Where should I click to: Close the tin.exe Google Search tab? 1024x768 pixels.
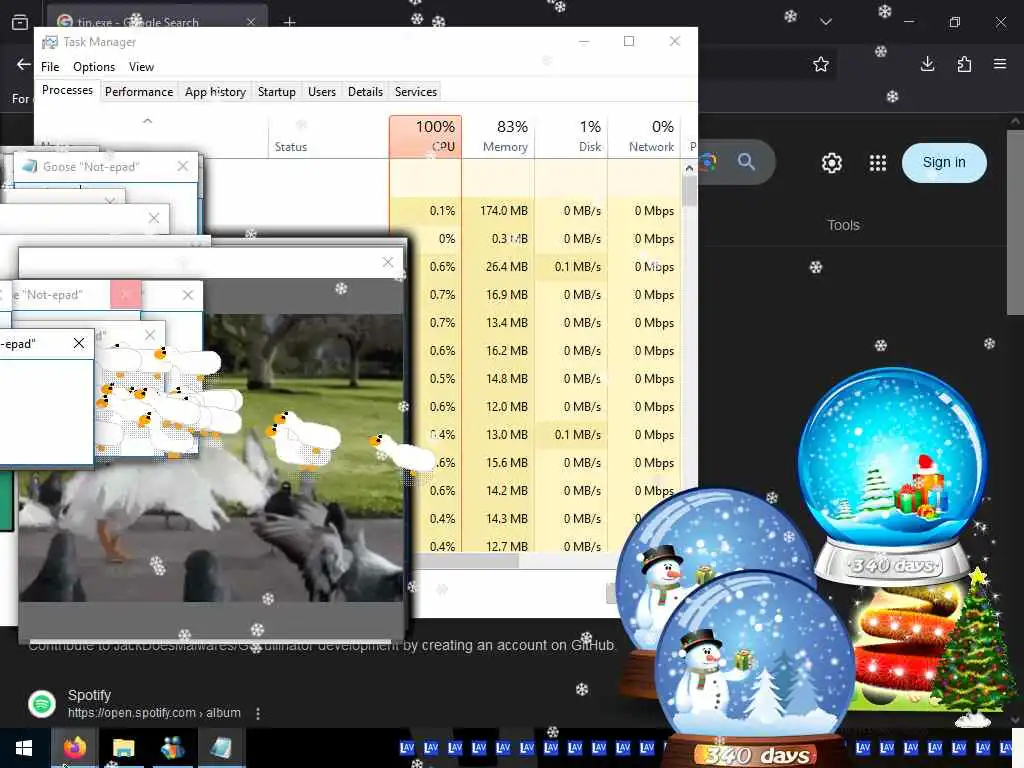click(x=251, y=22)
